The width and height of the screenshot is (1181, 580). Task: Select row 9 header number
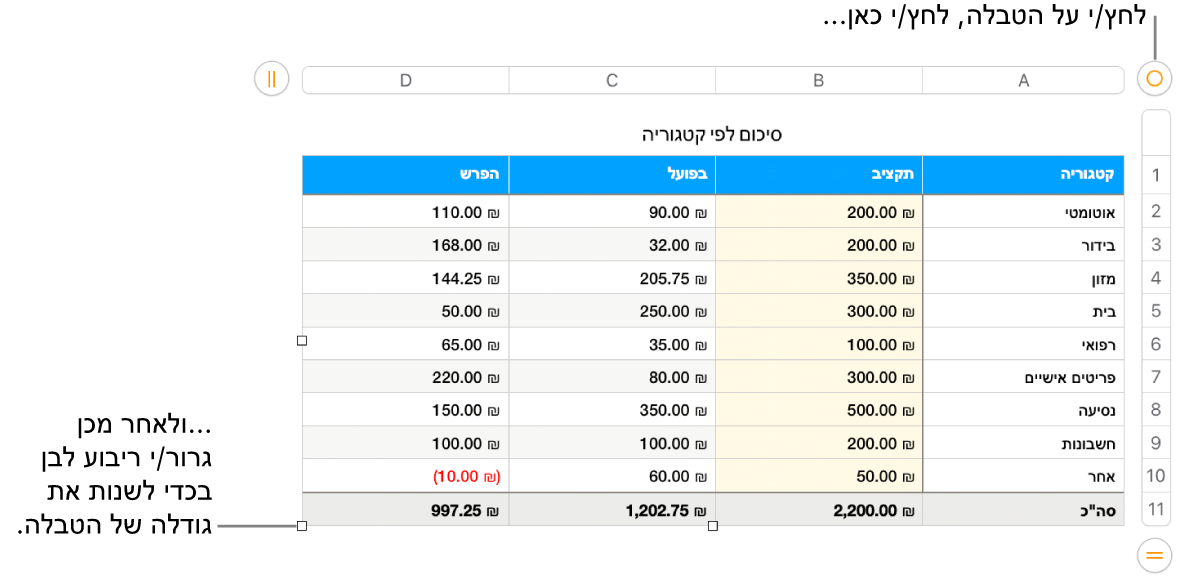1155,443
